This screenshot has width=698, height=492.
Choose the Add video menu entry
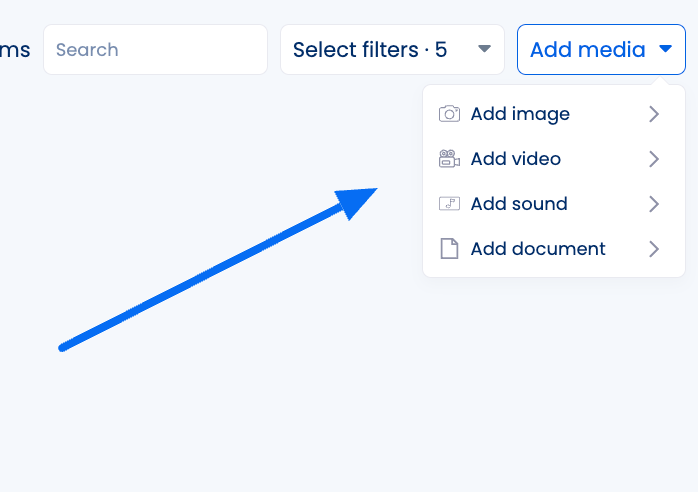click(x=554, y=159)
